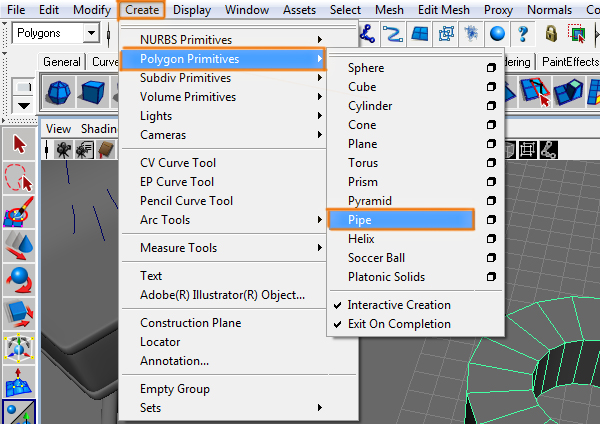This screenshot has height=424, width=600.
Task: Toggle Interactive Creation option
Action: coord(399,305)
